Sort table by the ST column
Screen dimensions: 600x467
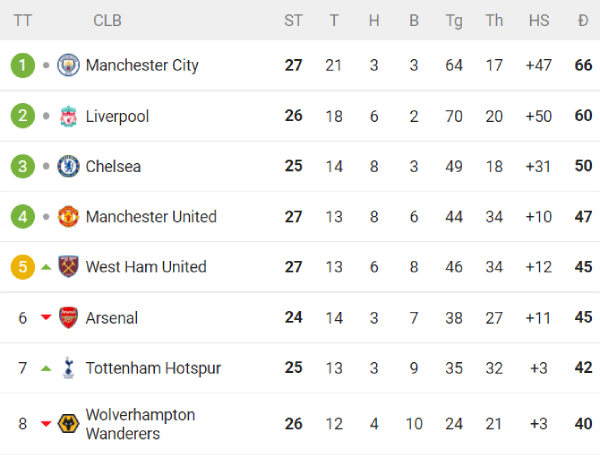pos(293,20)
